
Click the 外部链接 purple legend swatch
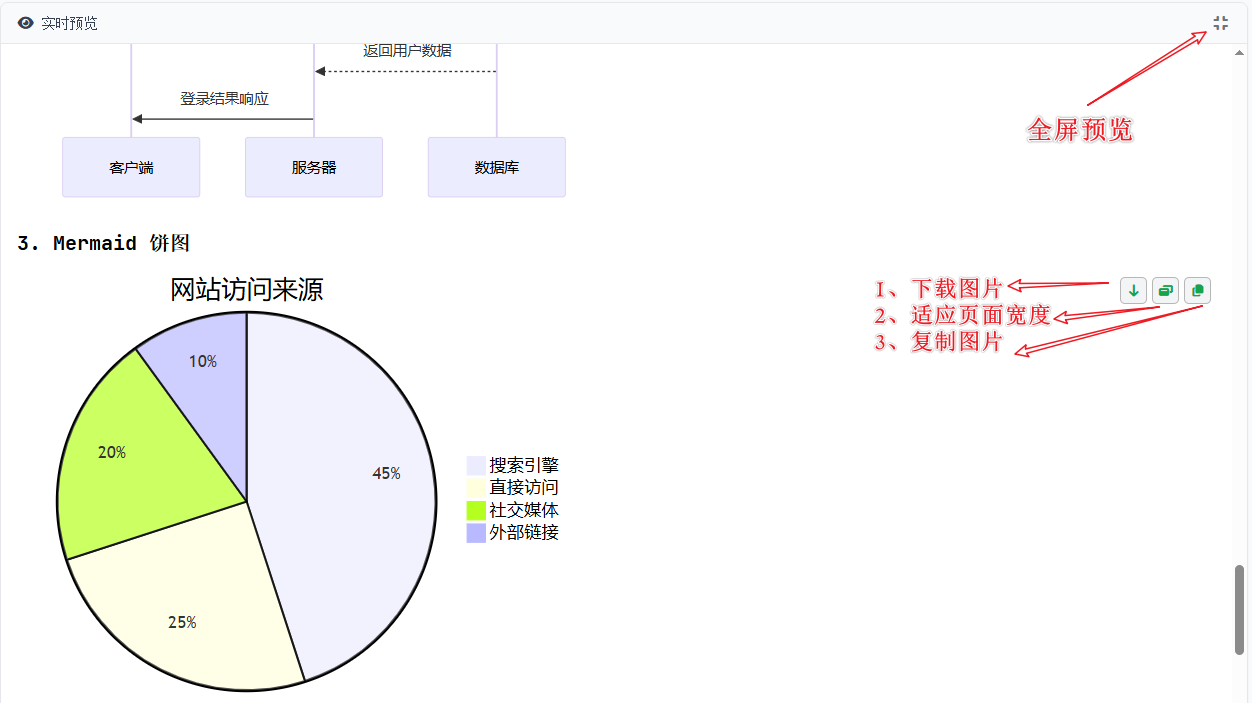coord(476,533)
